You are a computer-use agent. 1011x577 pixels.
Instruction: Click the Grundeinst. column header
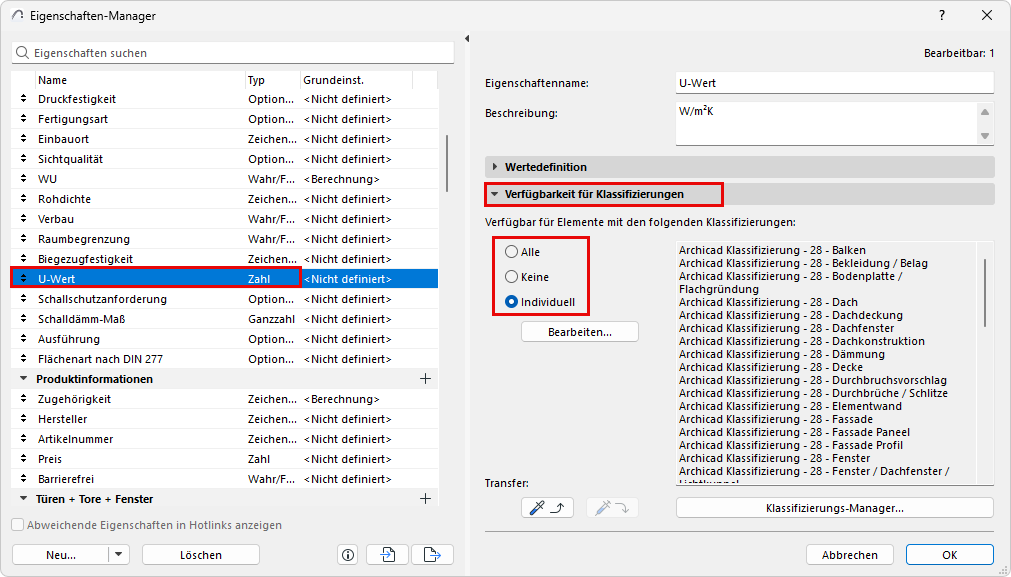coord(357,80)
